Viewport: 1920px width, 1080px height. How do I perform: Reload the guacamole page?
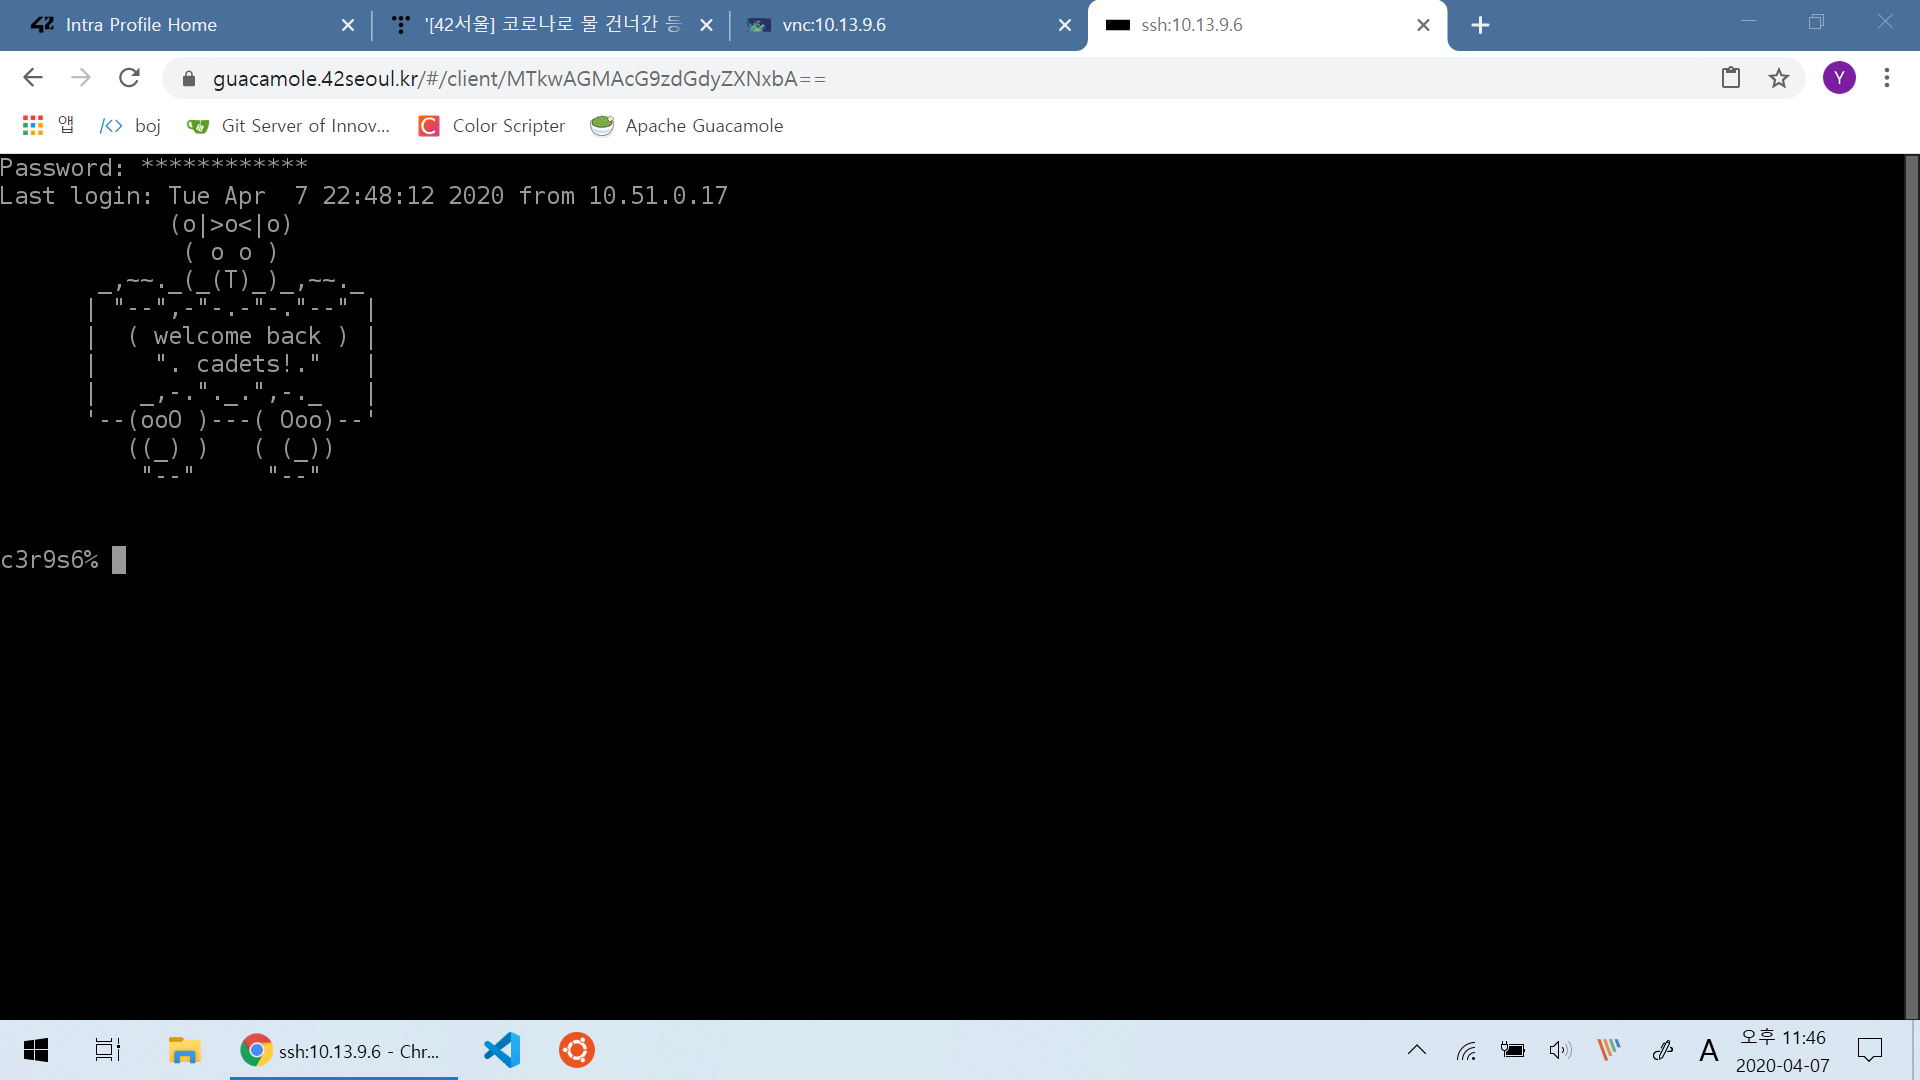[x=129, y=78]
